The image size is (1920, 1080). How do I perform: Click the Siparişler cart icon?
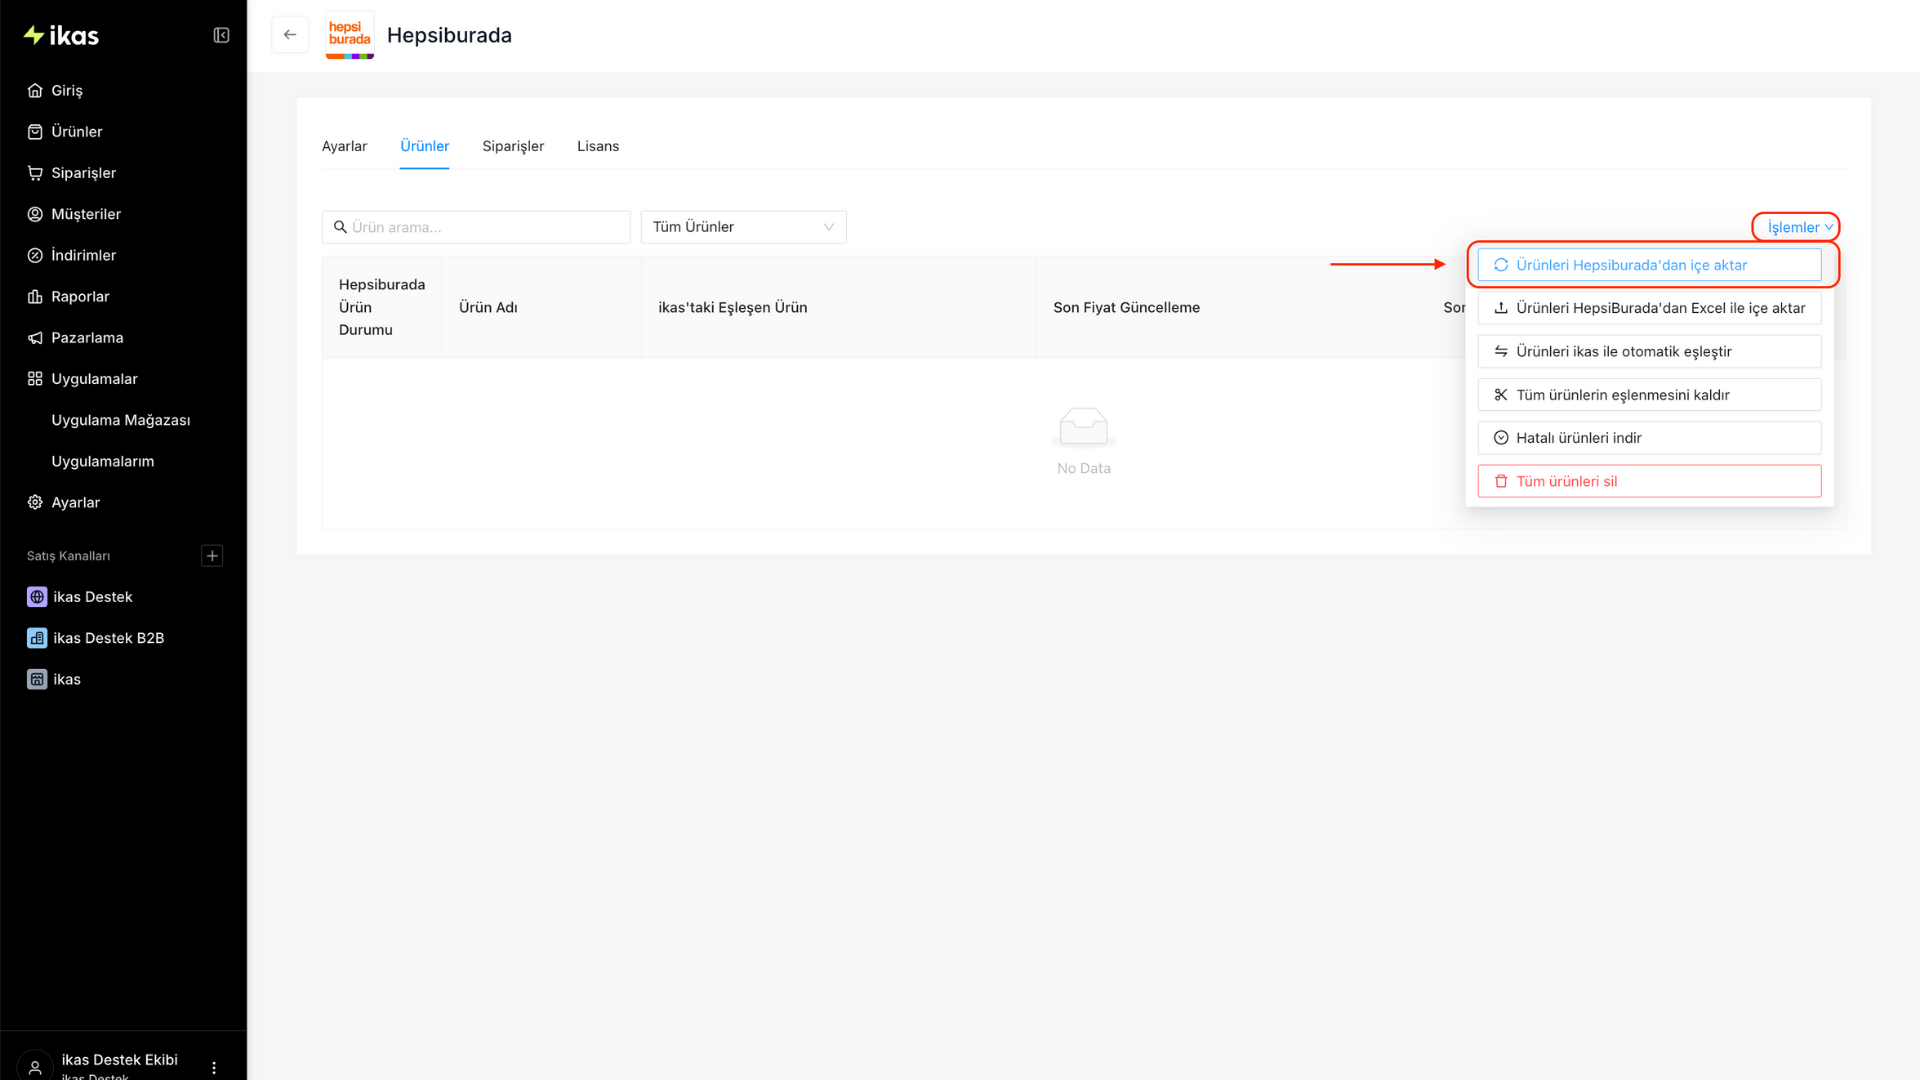coord(35,173)
